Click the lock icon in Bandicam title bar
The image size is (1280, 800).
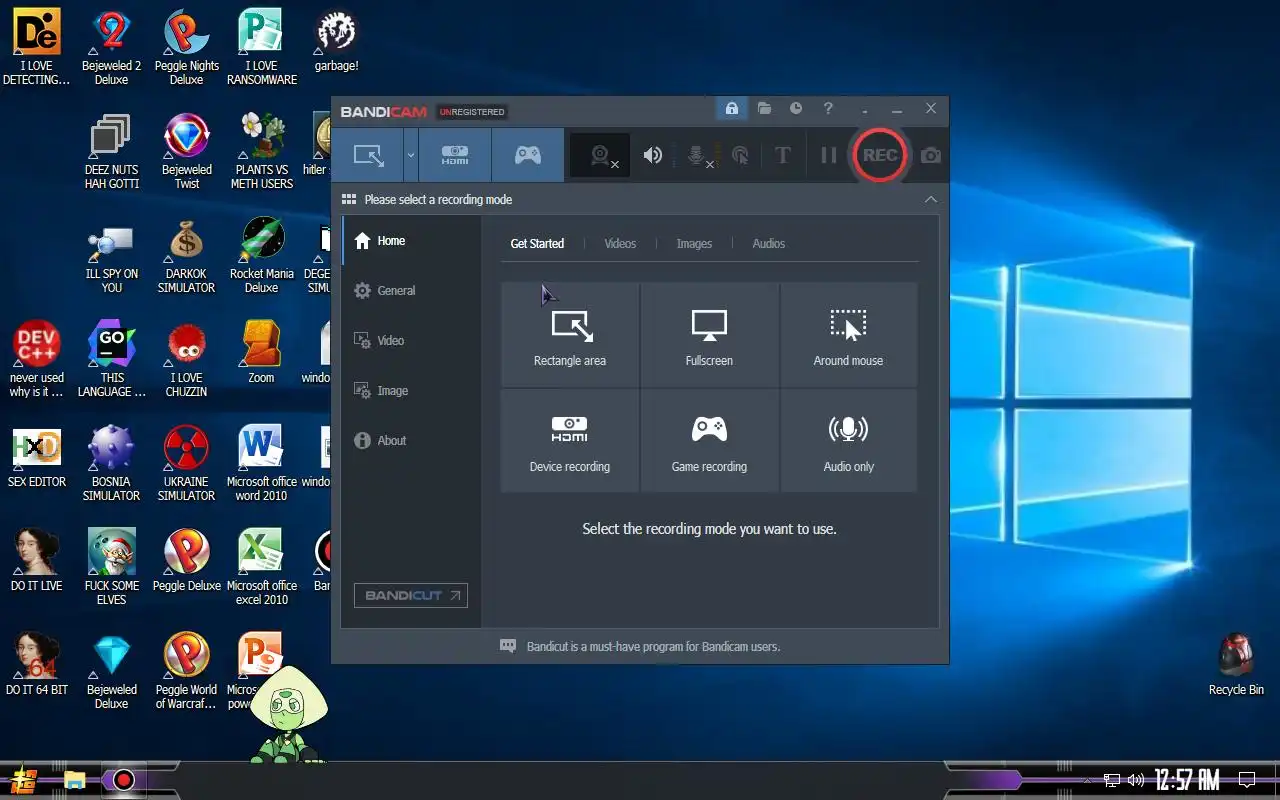[x=732, y=108]
